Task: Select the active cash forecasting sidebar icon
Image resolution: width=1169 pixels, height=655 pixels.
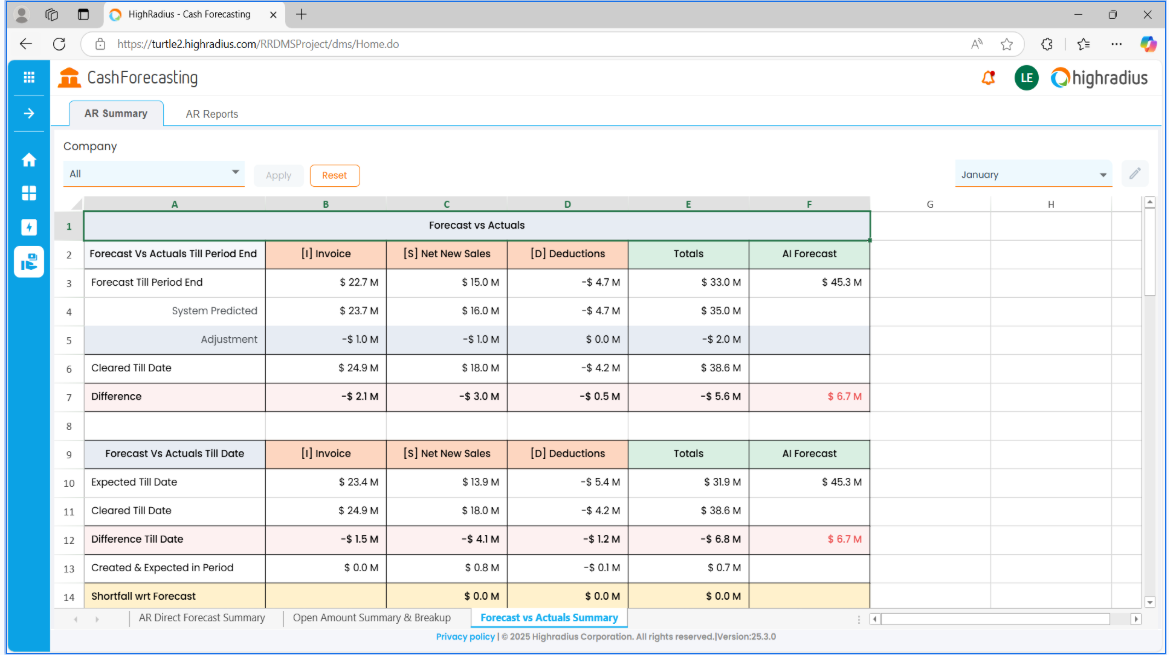Action: pos(29,262)
